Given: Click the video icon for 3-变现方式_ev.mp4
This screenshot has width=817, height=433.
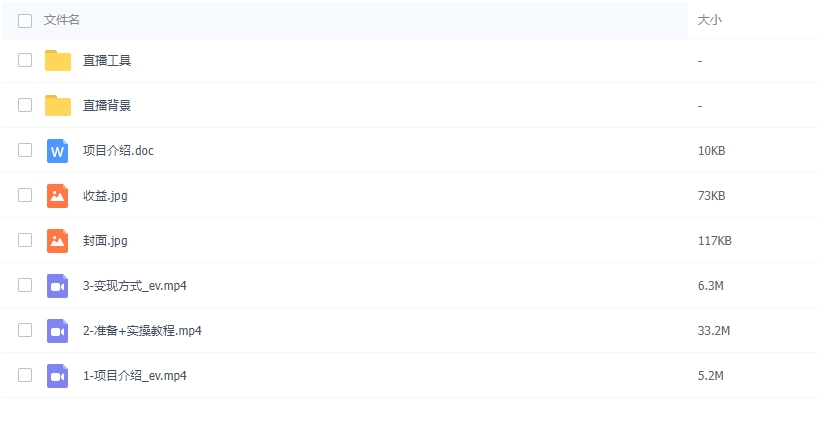Looking at the screenshot, I should [x=57, y=286].
